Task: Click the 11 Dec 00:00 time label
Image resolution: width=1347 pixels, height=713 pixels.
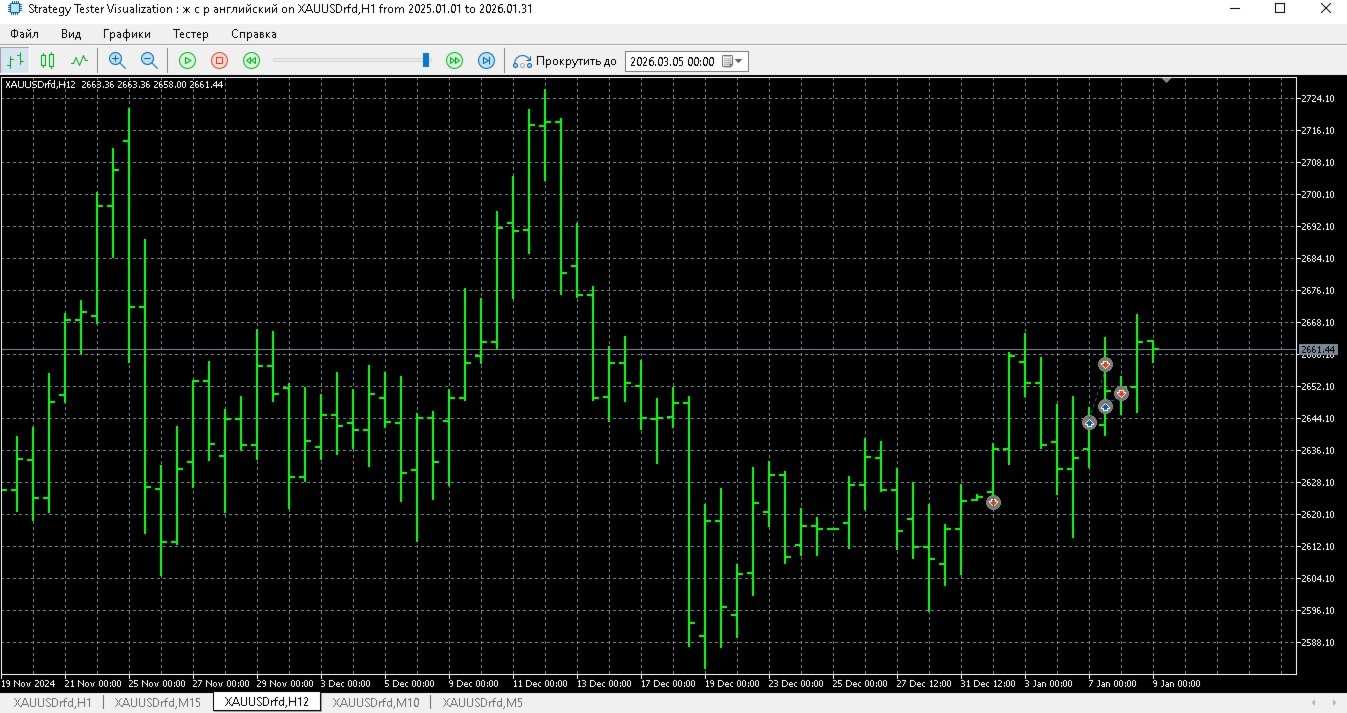Action: tap(539, 684)
